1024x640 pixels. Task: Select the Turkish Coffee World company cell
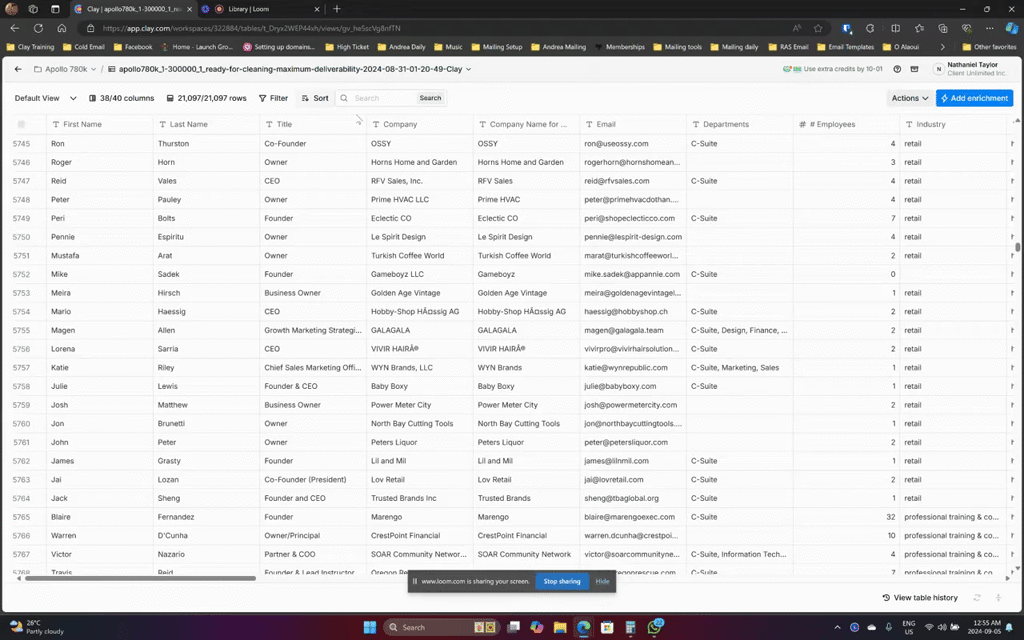pyautogui.click(x=419, y=255)
